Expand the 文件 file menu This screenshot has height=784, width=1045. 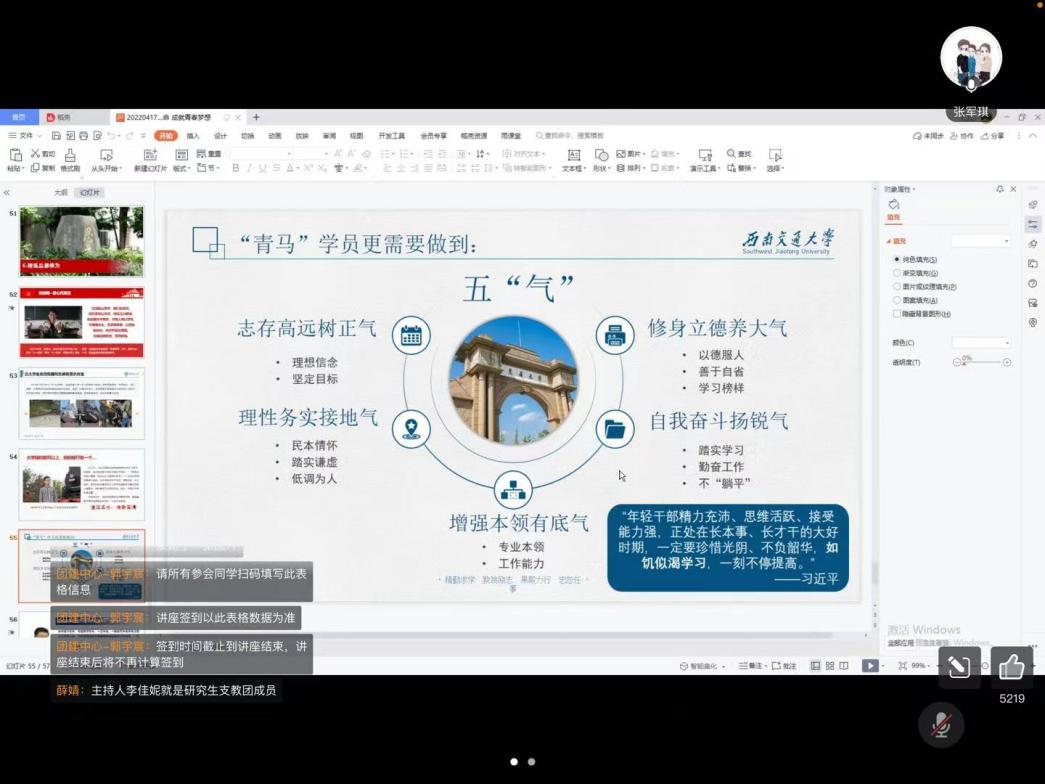click(x=22, y=136)
